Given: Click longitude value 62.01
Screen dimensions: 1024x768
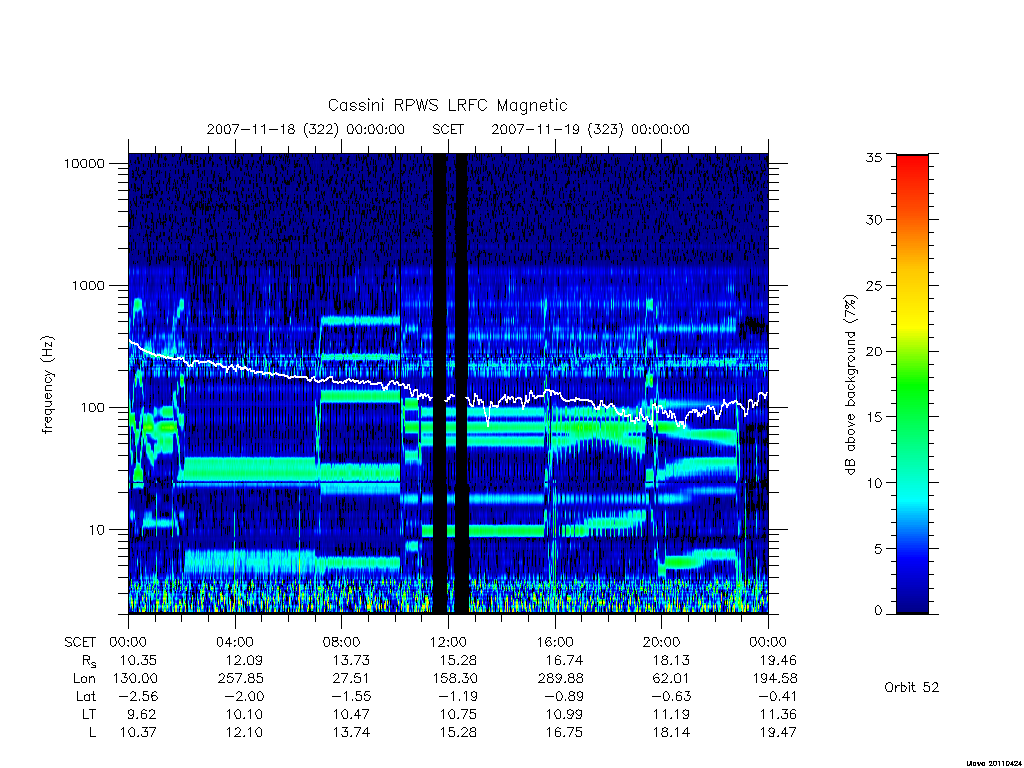Looking at the screenshot, I should (x=671, y=679).
